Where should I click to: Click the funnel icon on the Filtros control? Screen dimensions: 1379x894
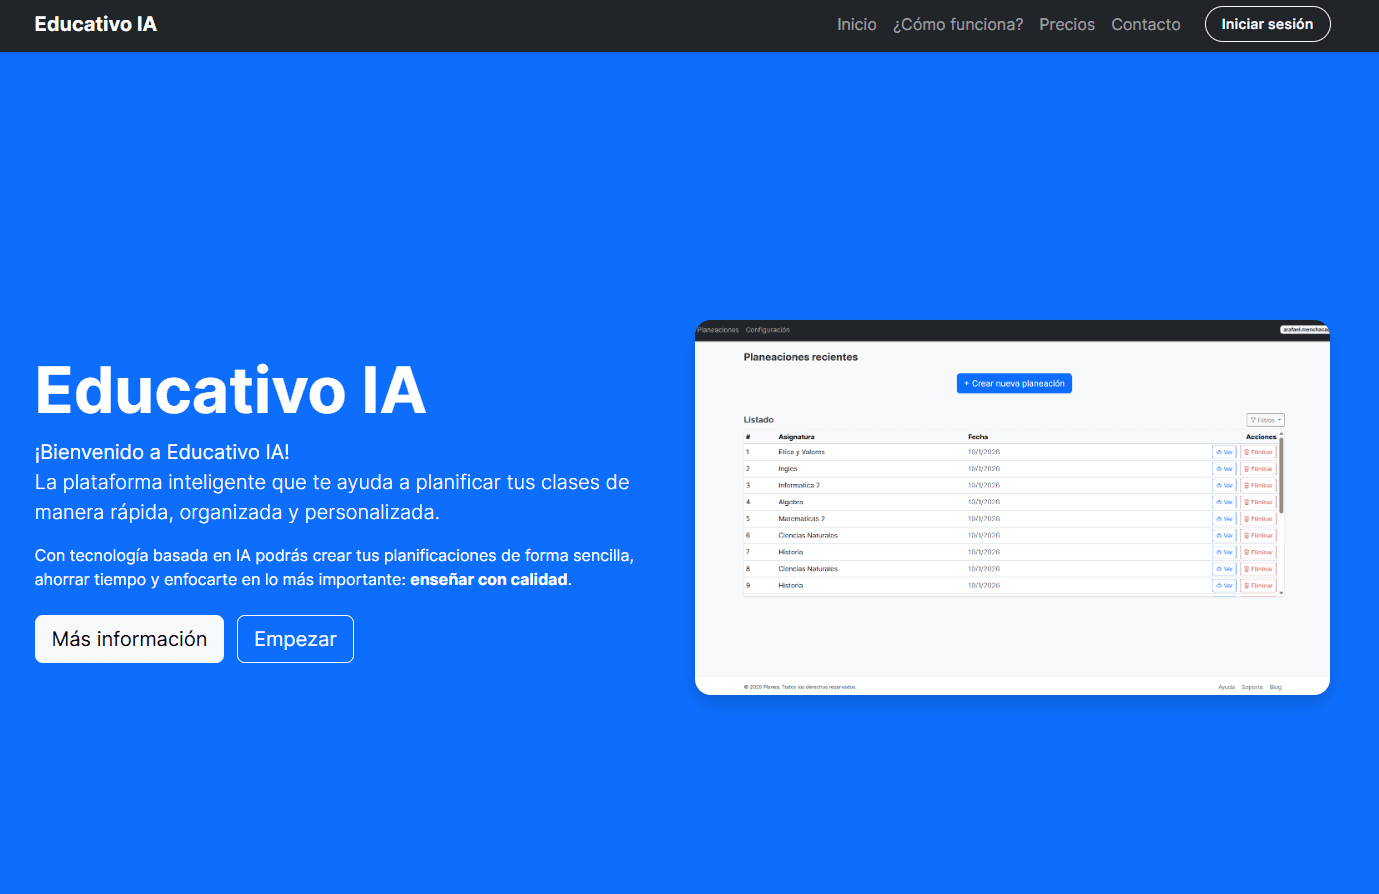(1253, 419)
